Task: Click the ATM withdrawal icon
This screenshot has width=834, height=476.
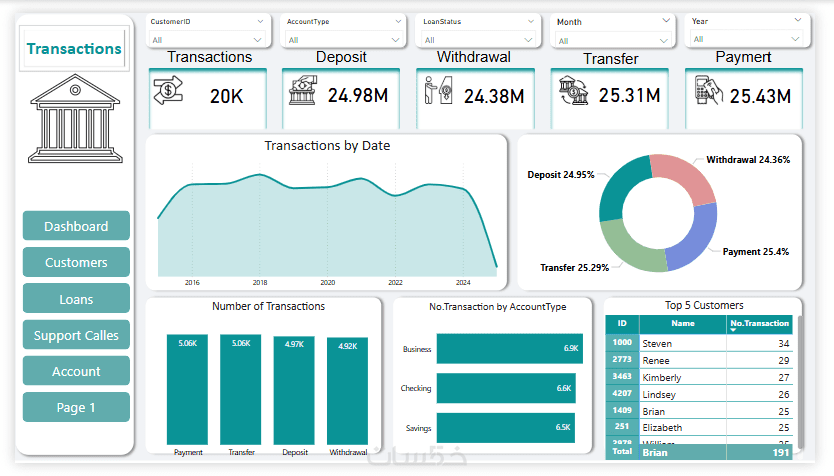Action: 438,89
